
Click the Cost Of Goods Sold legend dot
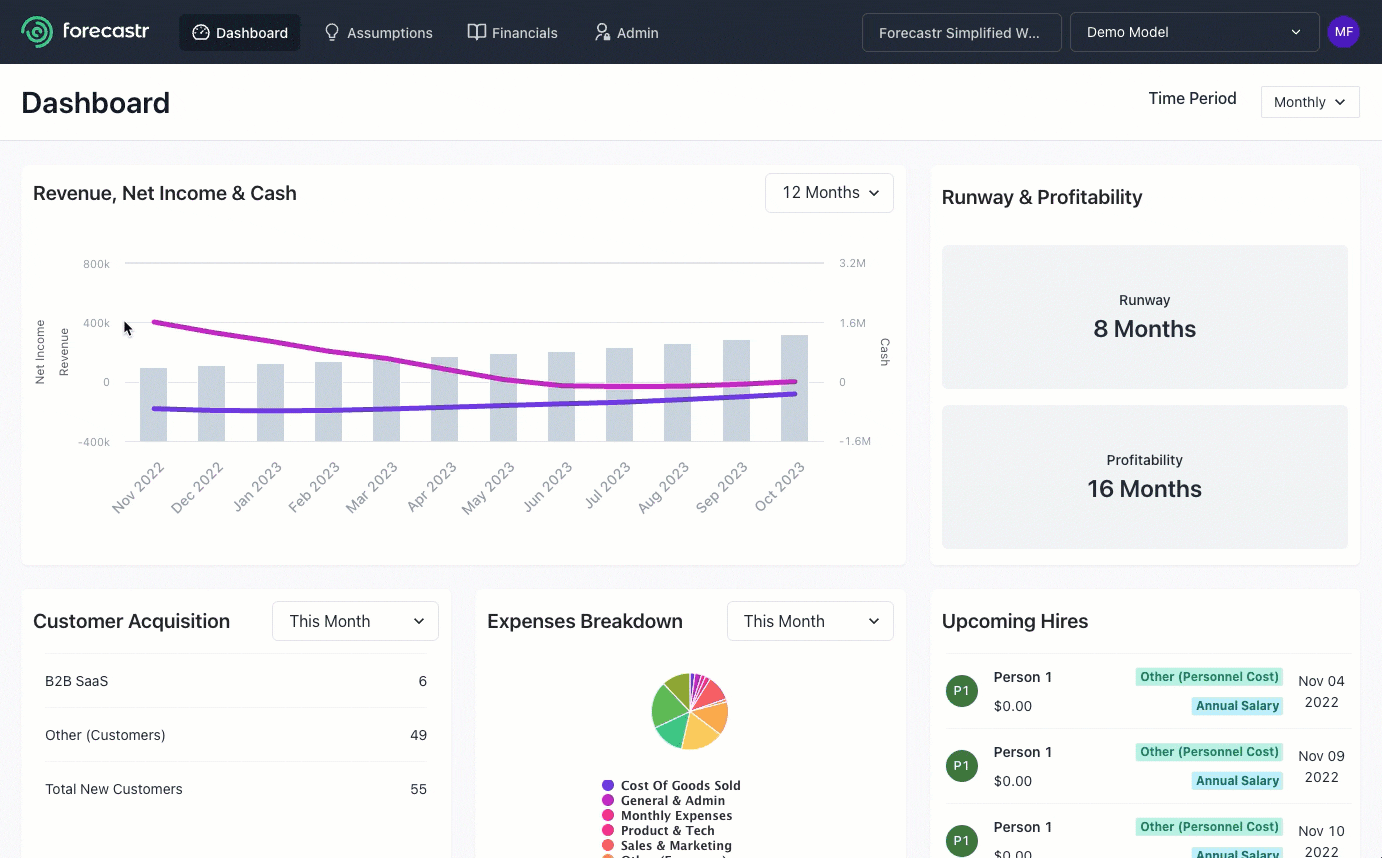(608, 786)
